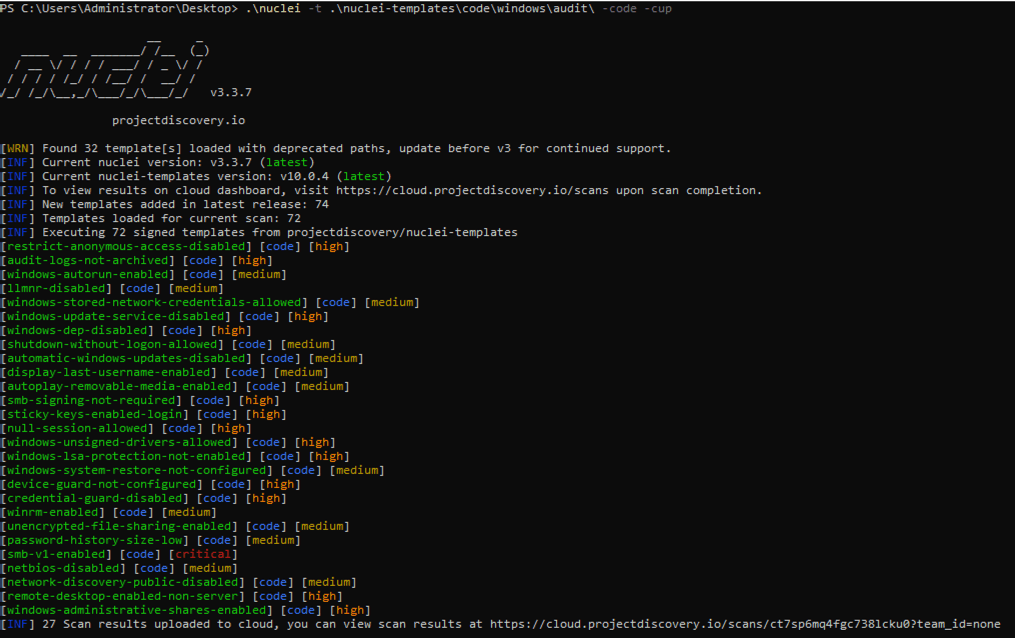Click the netbios-disabled template name

tap(64, 568)
